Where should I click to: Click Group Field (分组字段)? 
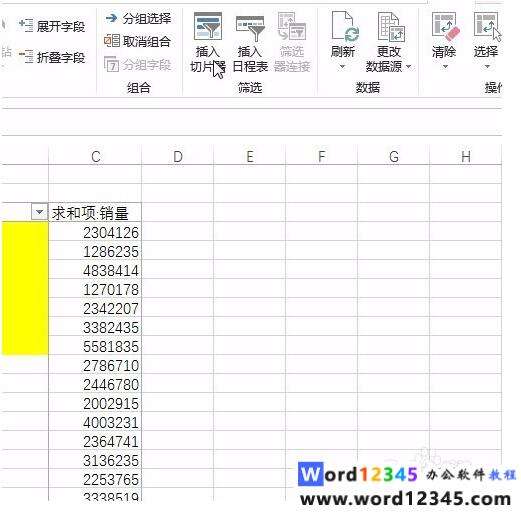coord(137,65)
